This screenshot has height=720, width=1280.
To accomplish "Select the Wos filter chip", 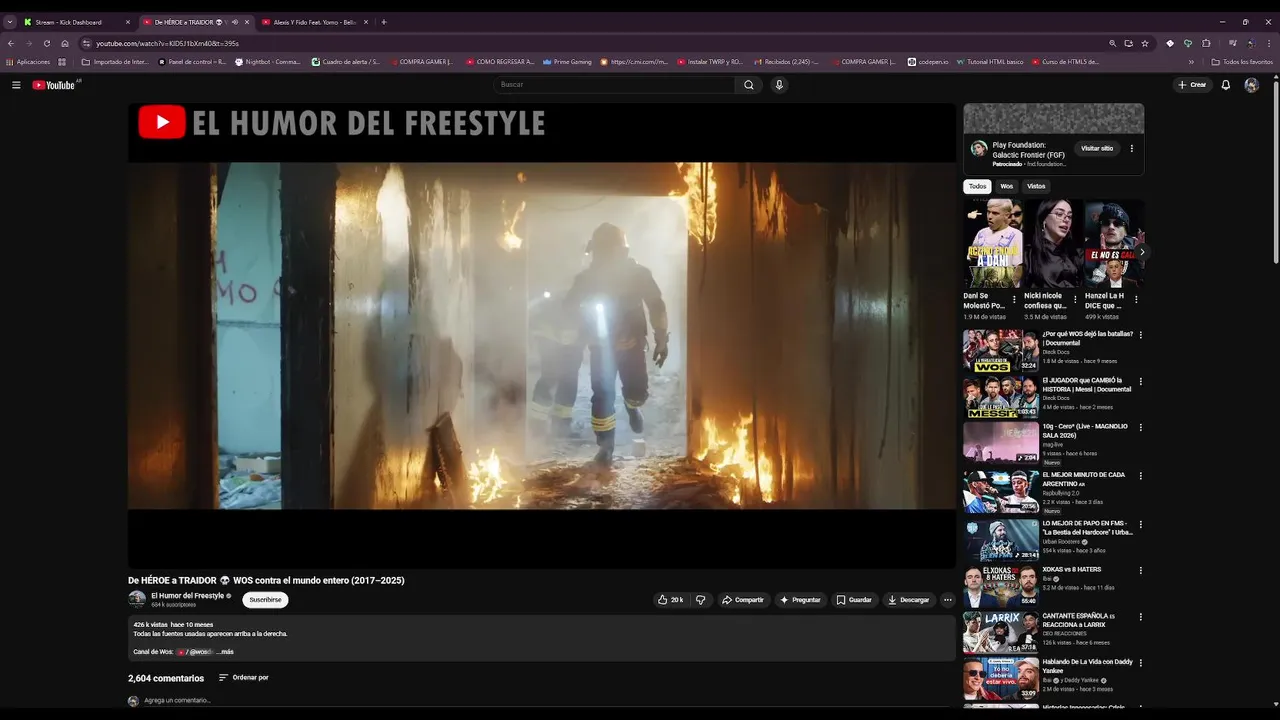I will point(1006,186).
